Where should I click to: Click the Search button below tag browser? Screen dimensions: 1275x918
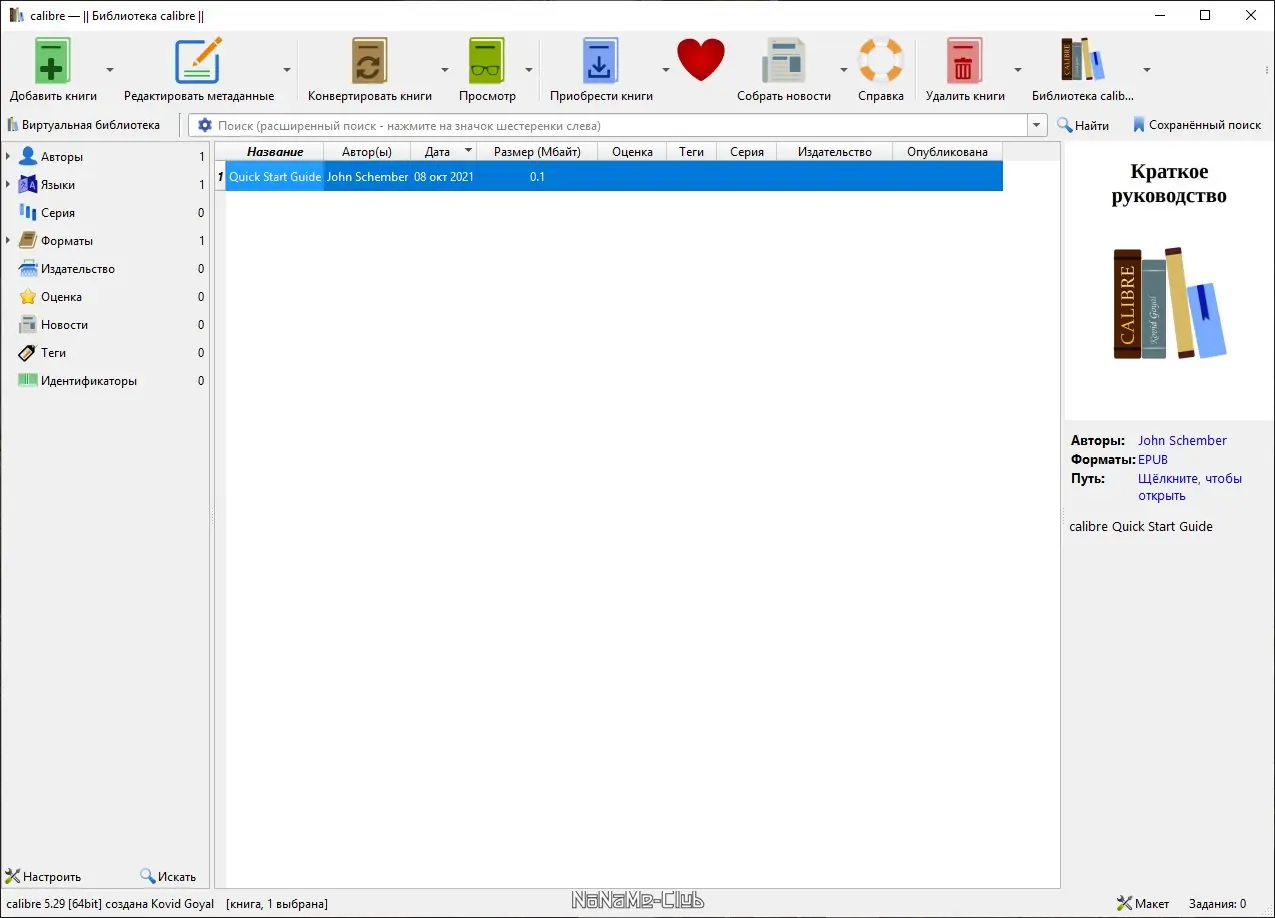coord(168,877)
